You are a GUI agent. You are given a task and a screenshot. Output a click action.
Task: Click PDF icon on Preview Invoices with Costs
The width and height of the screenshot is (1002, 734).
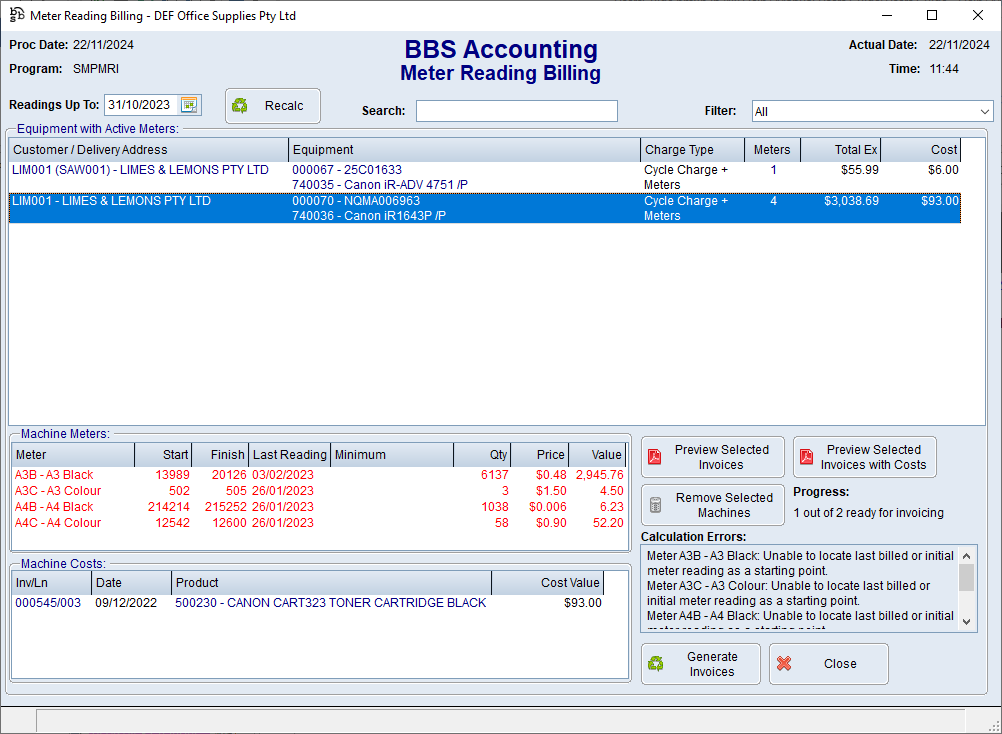[x=807, y=457]
